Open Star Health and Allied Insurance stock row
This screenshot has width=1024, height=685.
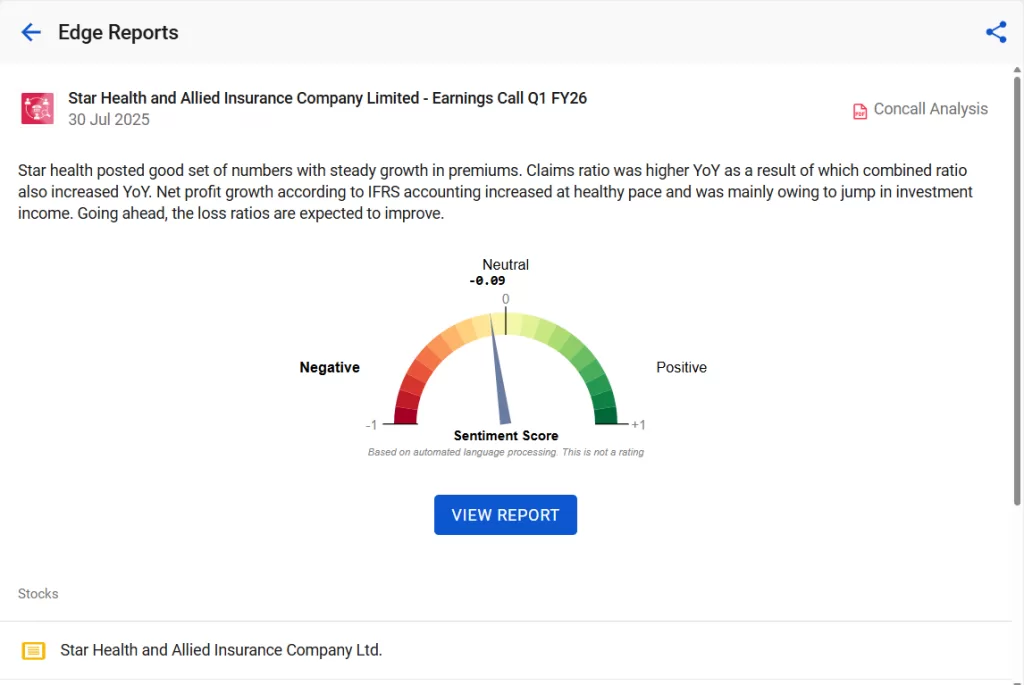(x=221, y=650)
